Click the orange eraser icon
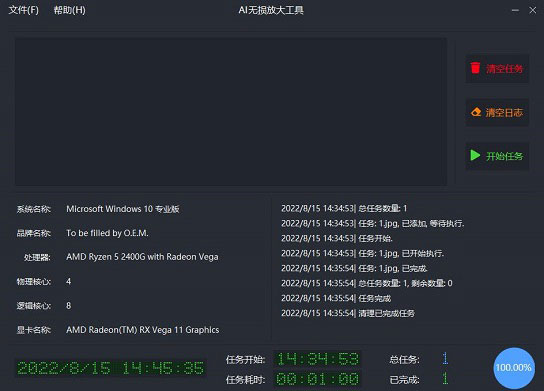 pyautogui.click(x=476, y=112)
